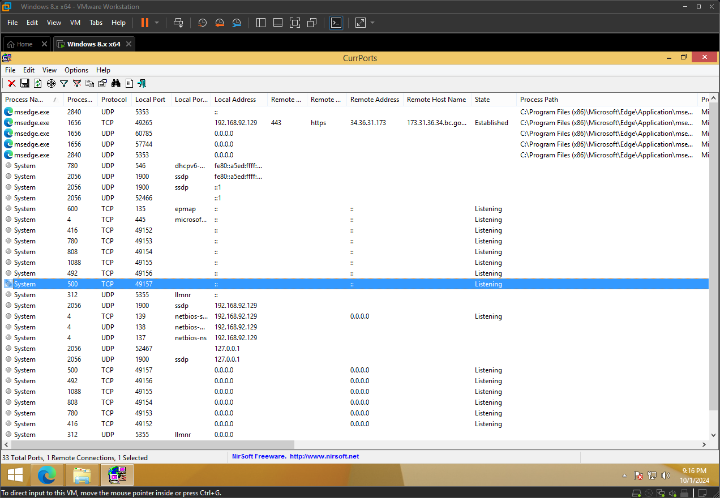Select the System UDP row with port 138
The width and height of the screenshot is (720, 498).
click(x=356, y=327)
